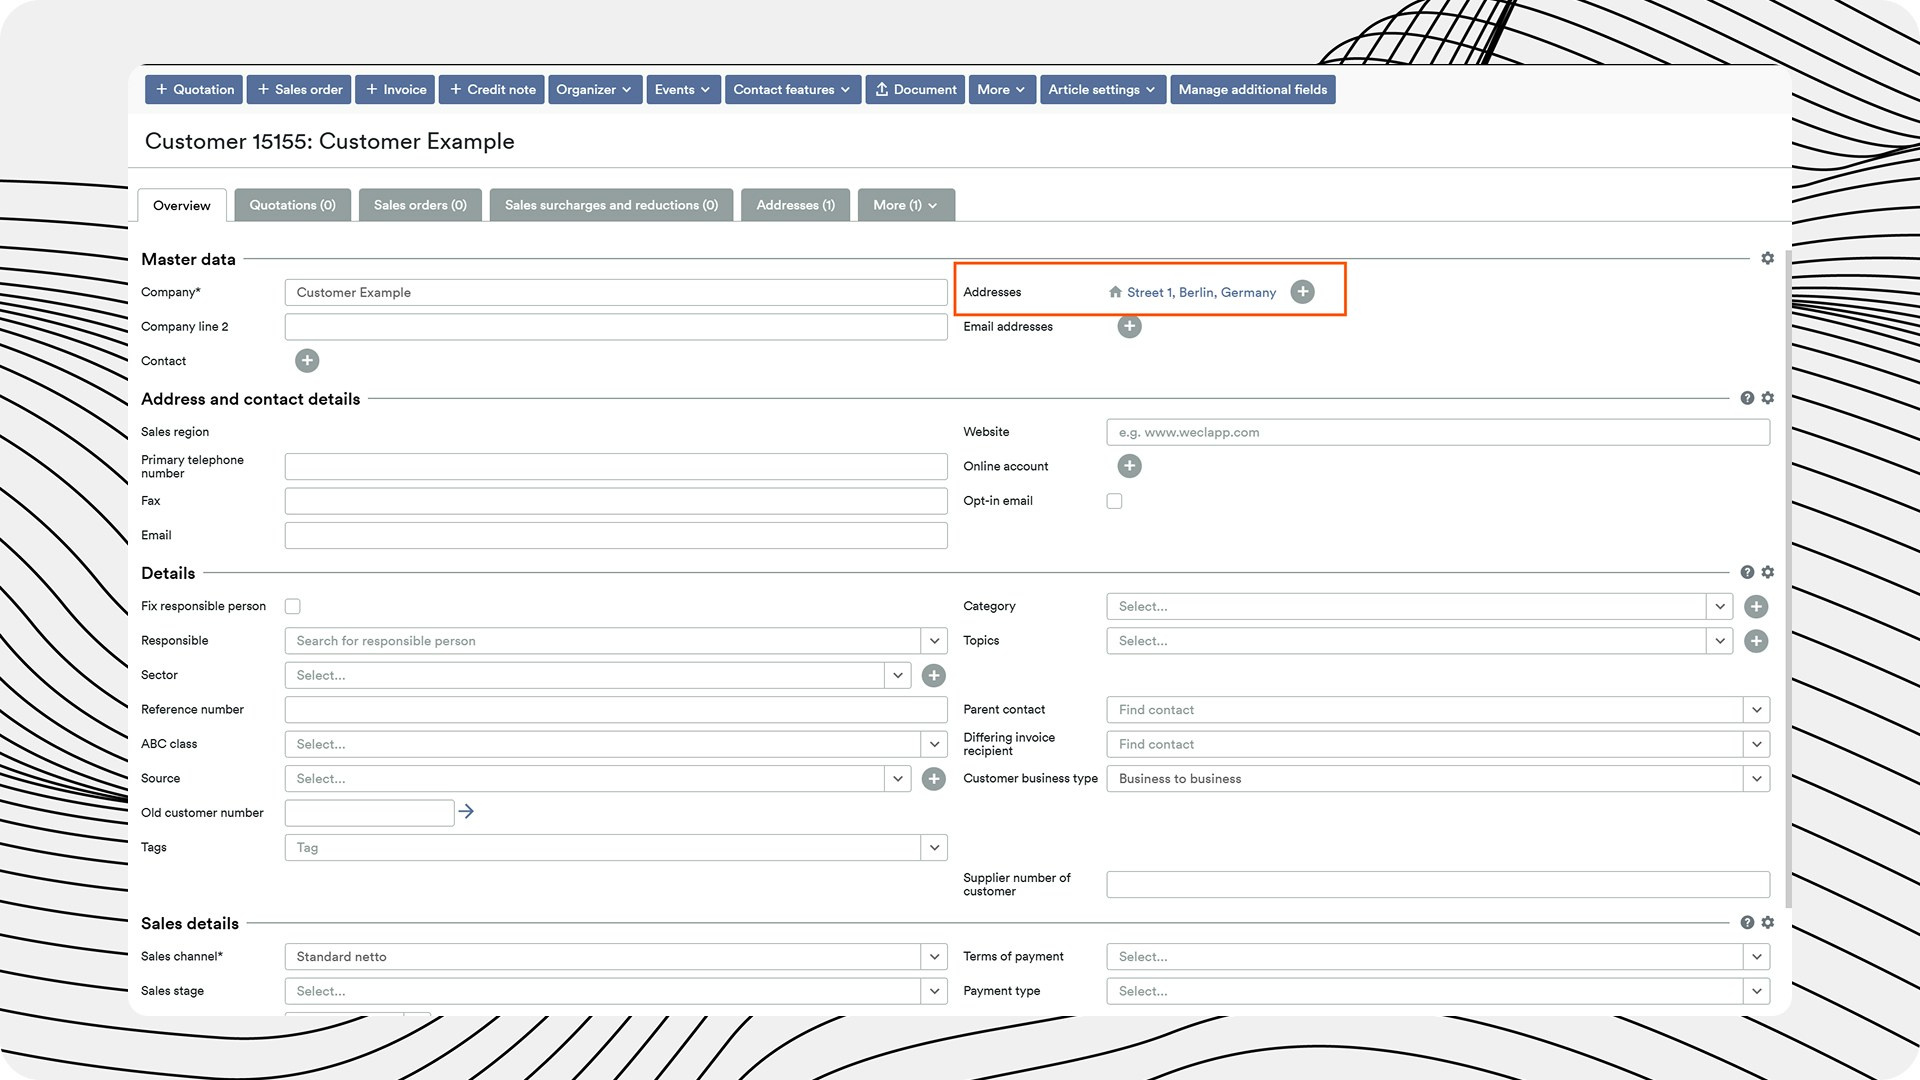Image resolution: width=1920 pixels, height=1080 pixels.
Task: Add a new Source with plus icon
Action: pyautogui.click(x=933, y=779)
